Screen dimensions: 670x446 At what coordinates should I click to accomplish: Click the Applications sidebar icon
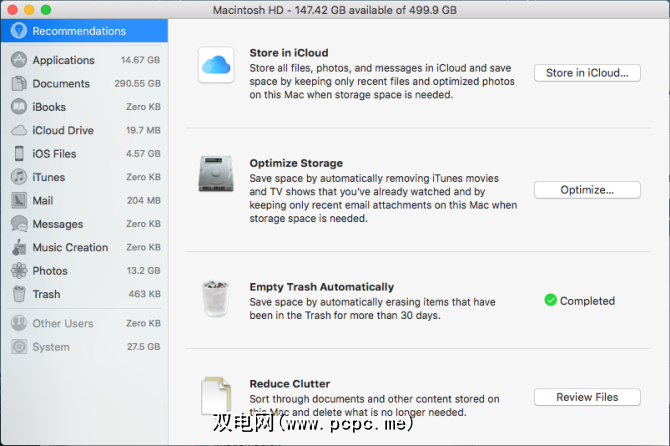click(x=19, y=60)
